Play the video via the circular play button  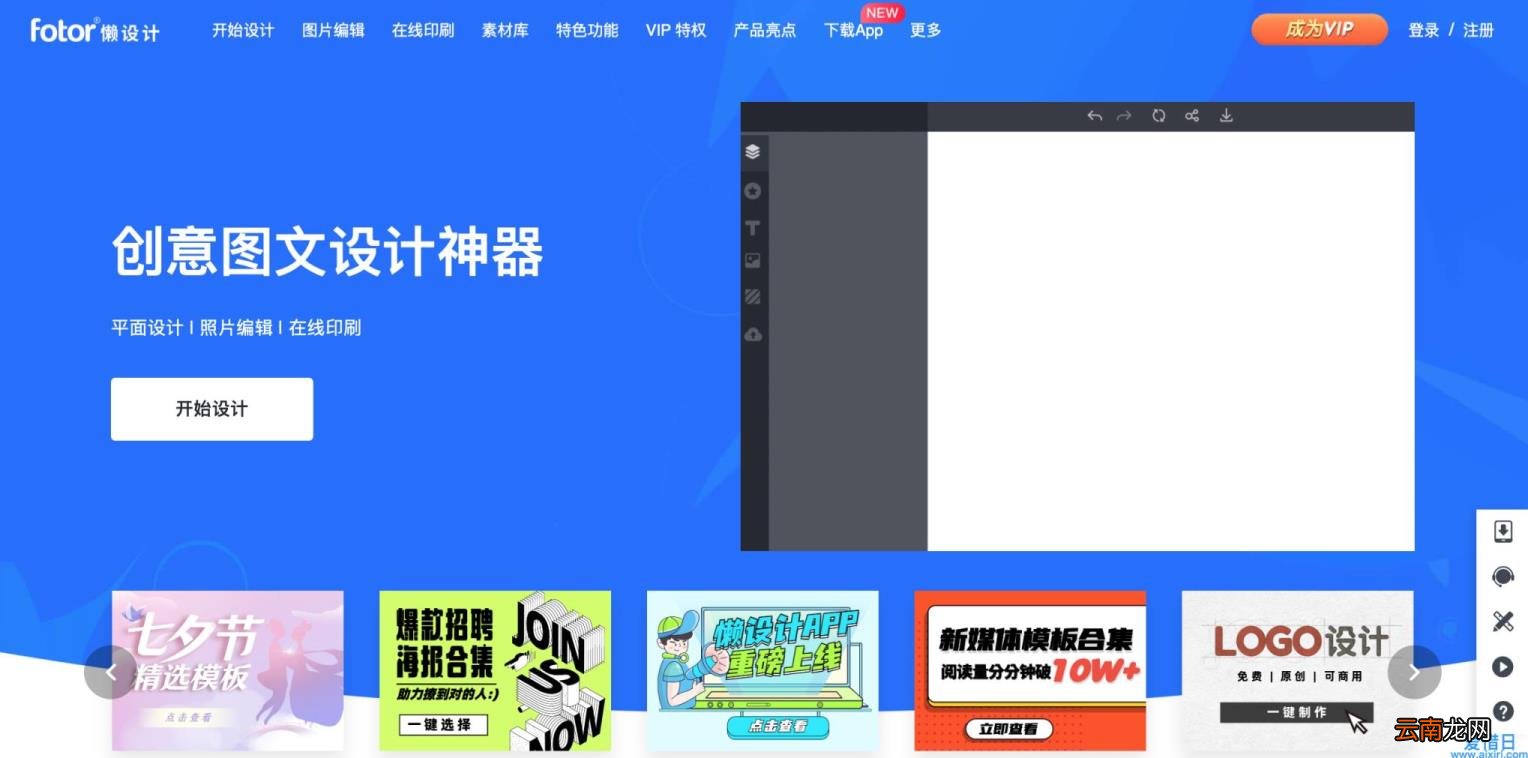pos(1503,666)
